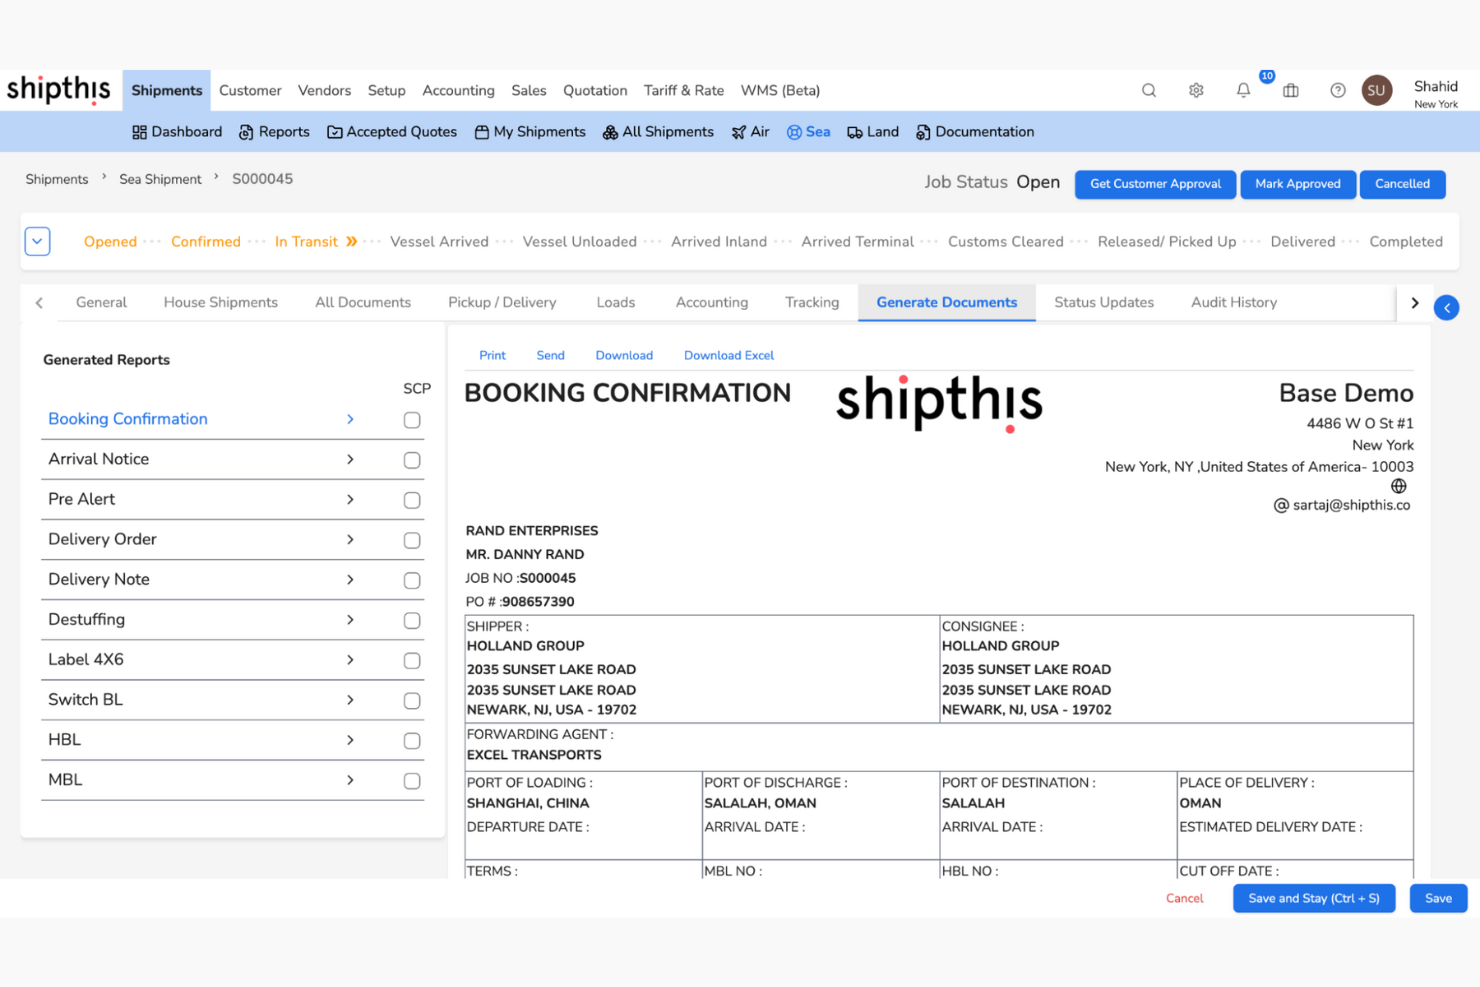The height and width of the screenshot is (987, 1480).
Task: Check SCP box for Destuffing
Action: pos(412,620)
